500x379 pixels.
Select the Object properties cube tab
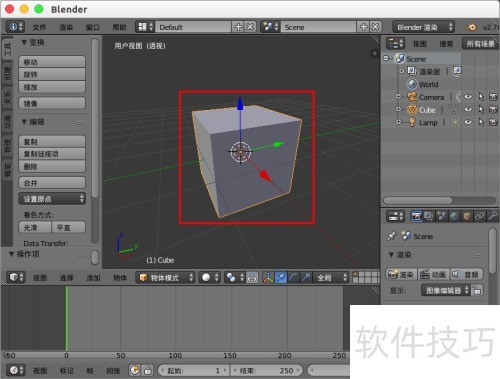point(467,217)
